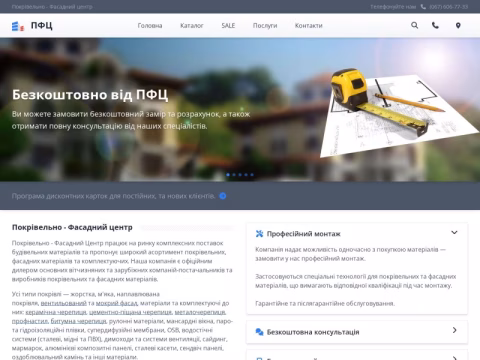Click blue arrow icon after discount cards text
Image resolution: width=480 pixels, height=360 pixels.
tap(223, 196)
